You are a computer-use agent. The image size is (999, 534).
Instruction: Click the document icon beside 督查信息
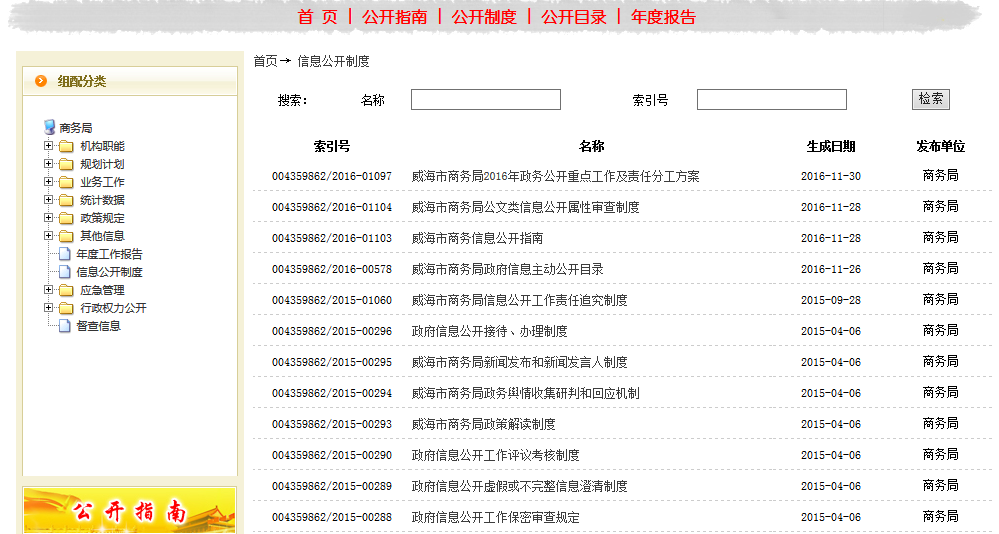[x=65, y=326]
